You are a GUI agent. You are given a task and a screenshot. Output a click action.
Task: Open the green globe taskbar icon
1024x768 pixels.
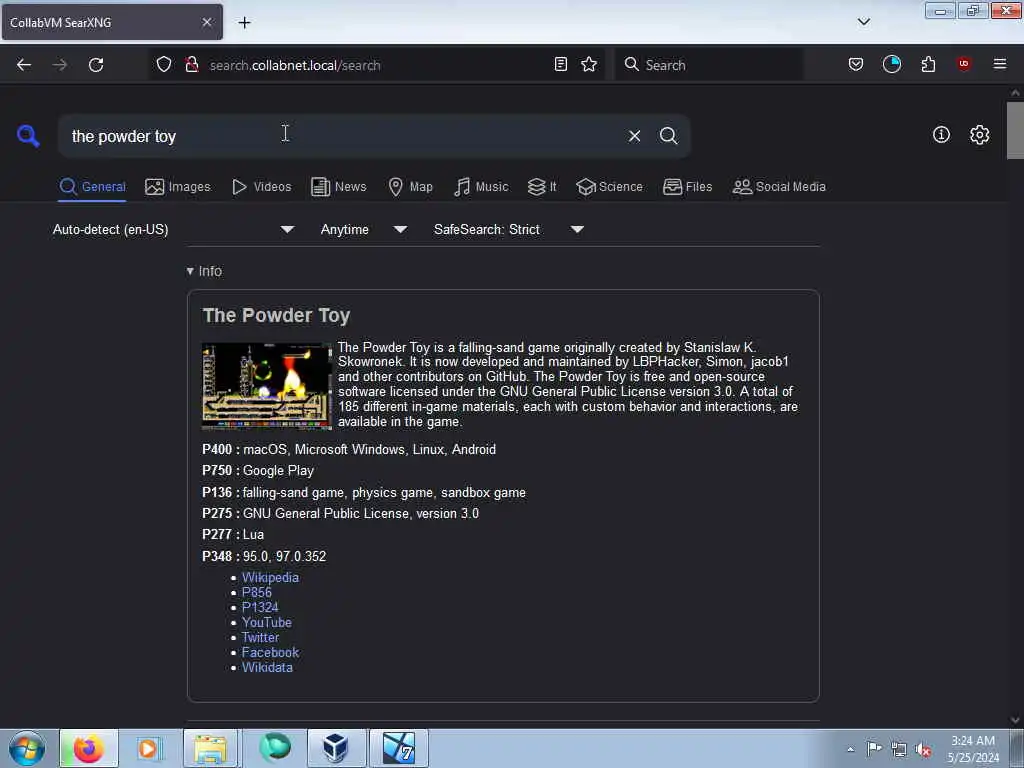pos(275,748)
